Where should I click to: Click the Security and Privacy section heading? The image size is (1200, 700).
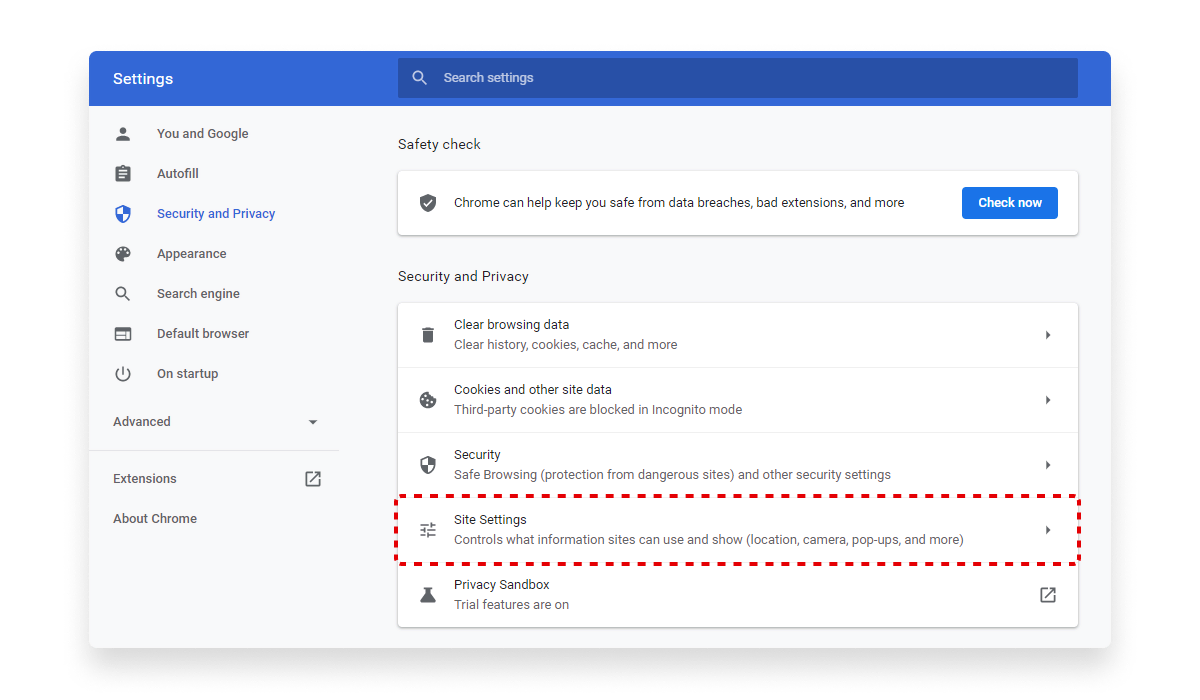(x=463, y=276)
